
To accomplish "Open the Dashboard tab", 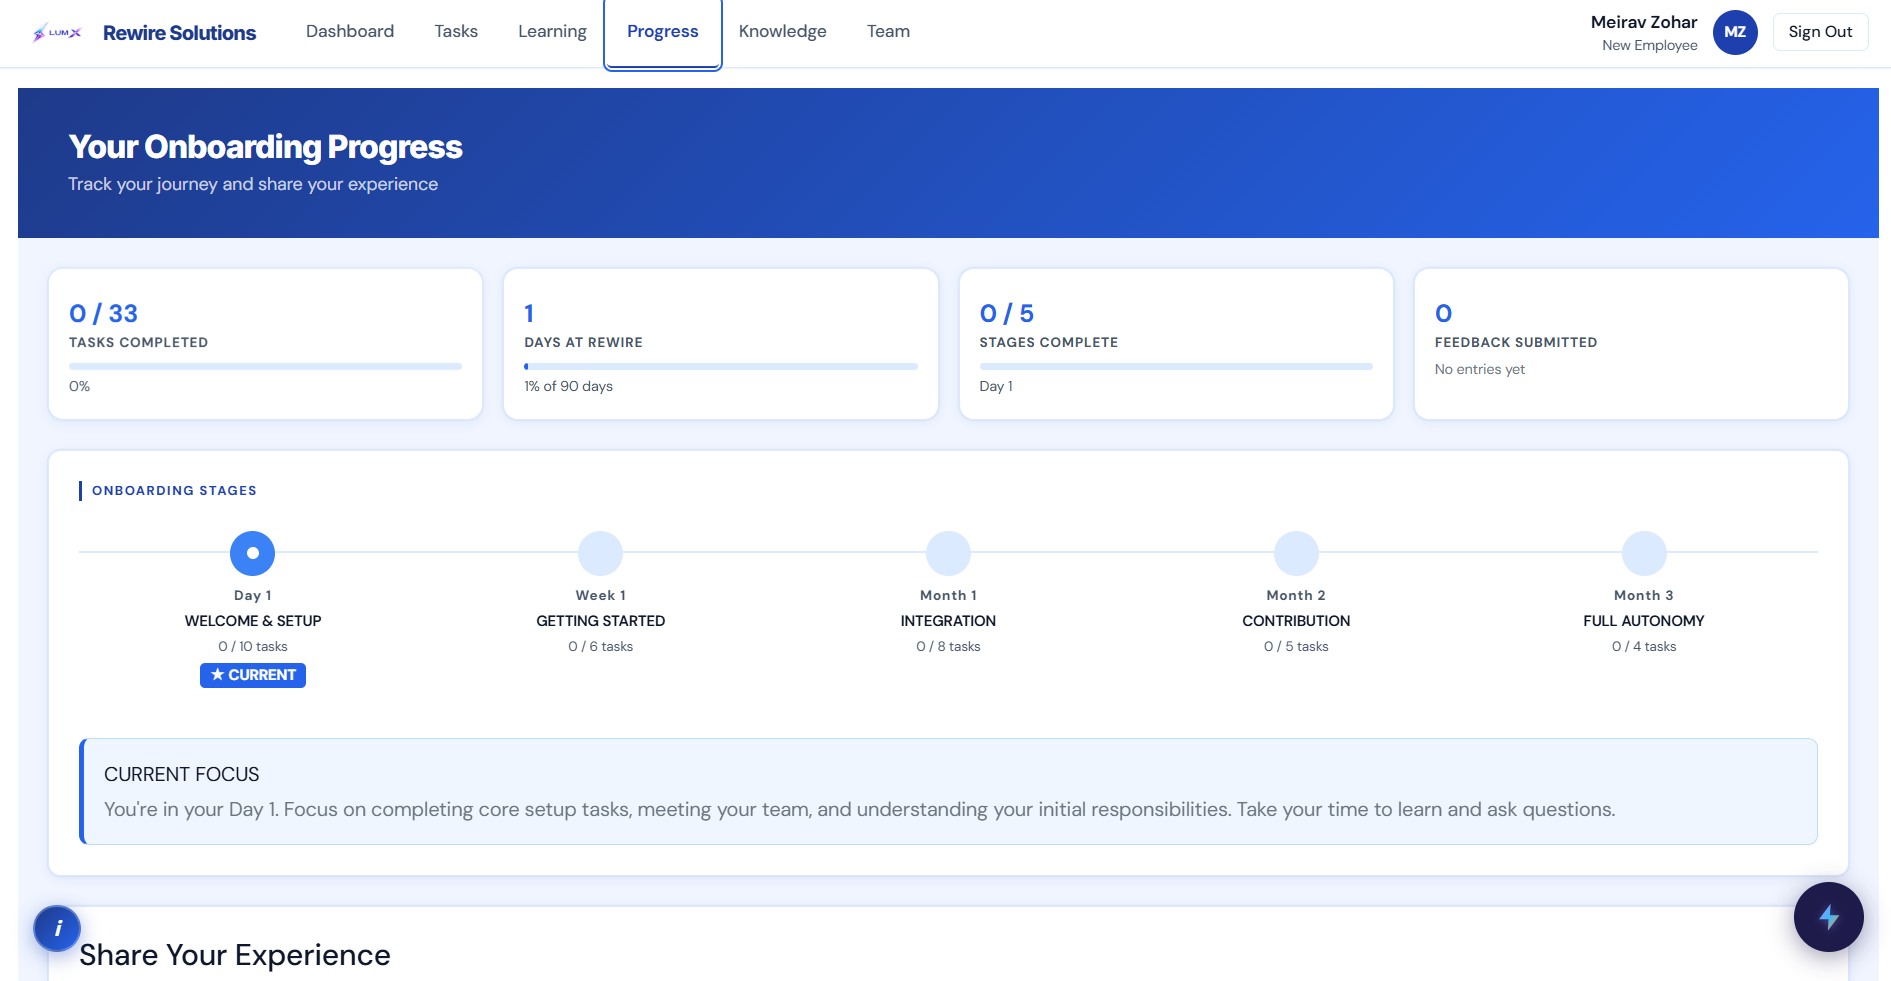I will (350, 32).
